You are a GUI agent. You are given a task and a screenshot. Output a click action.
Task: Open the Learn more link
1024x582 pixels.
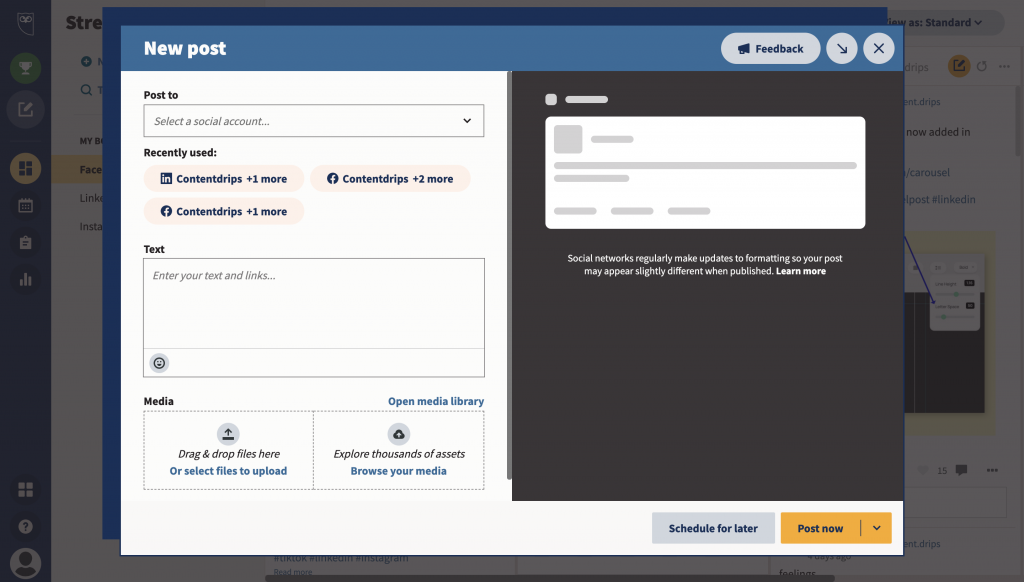tap(800, 271)
